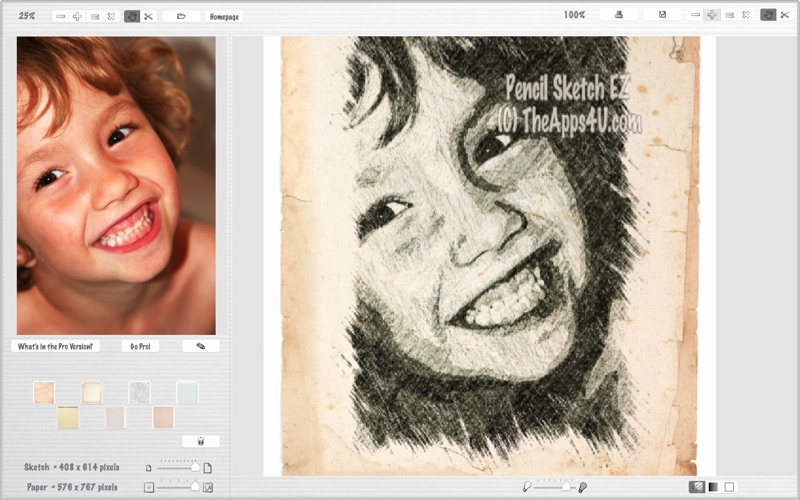Image resolution: width=800 pixels, height=500 pixels.
Task: Zoom out the source photo with left minus
Action: (61, 16)
